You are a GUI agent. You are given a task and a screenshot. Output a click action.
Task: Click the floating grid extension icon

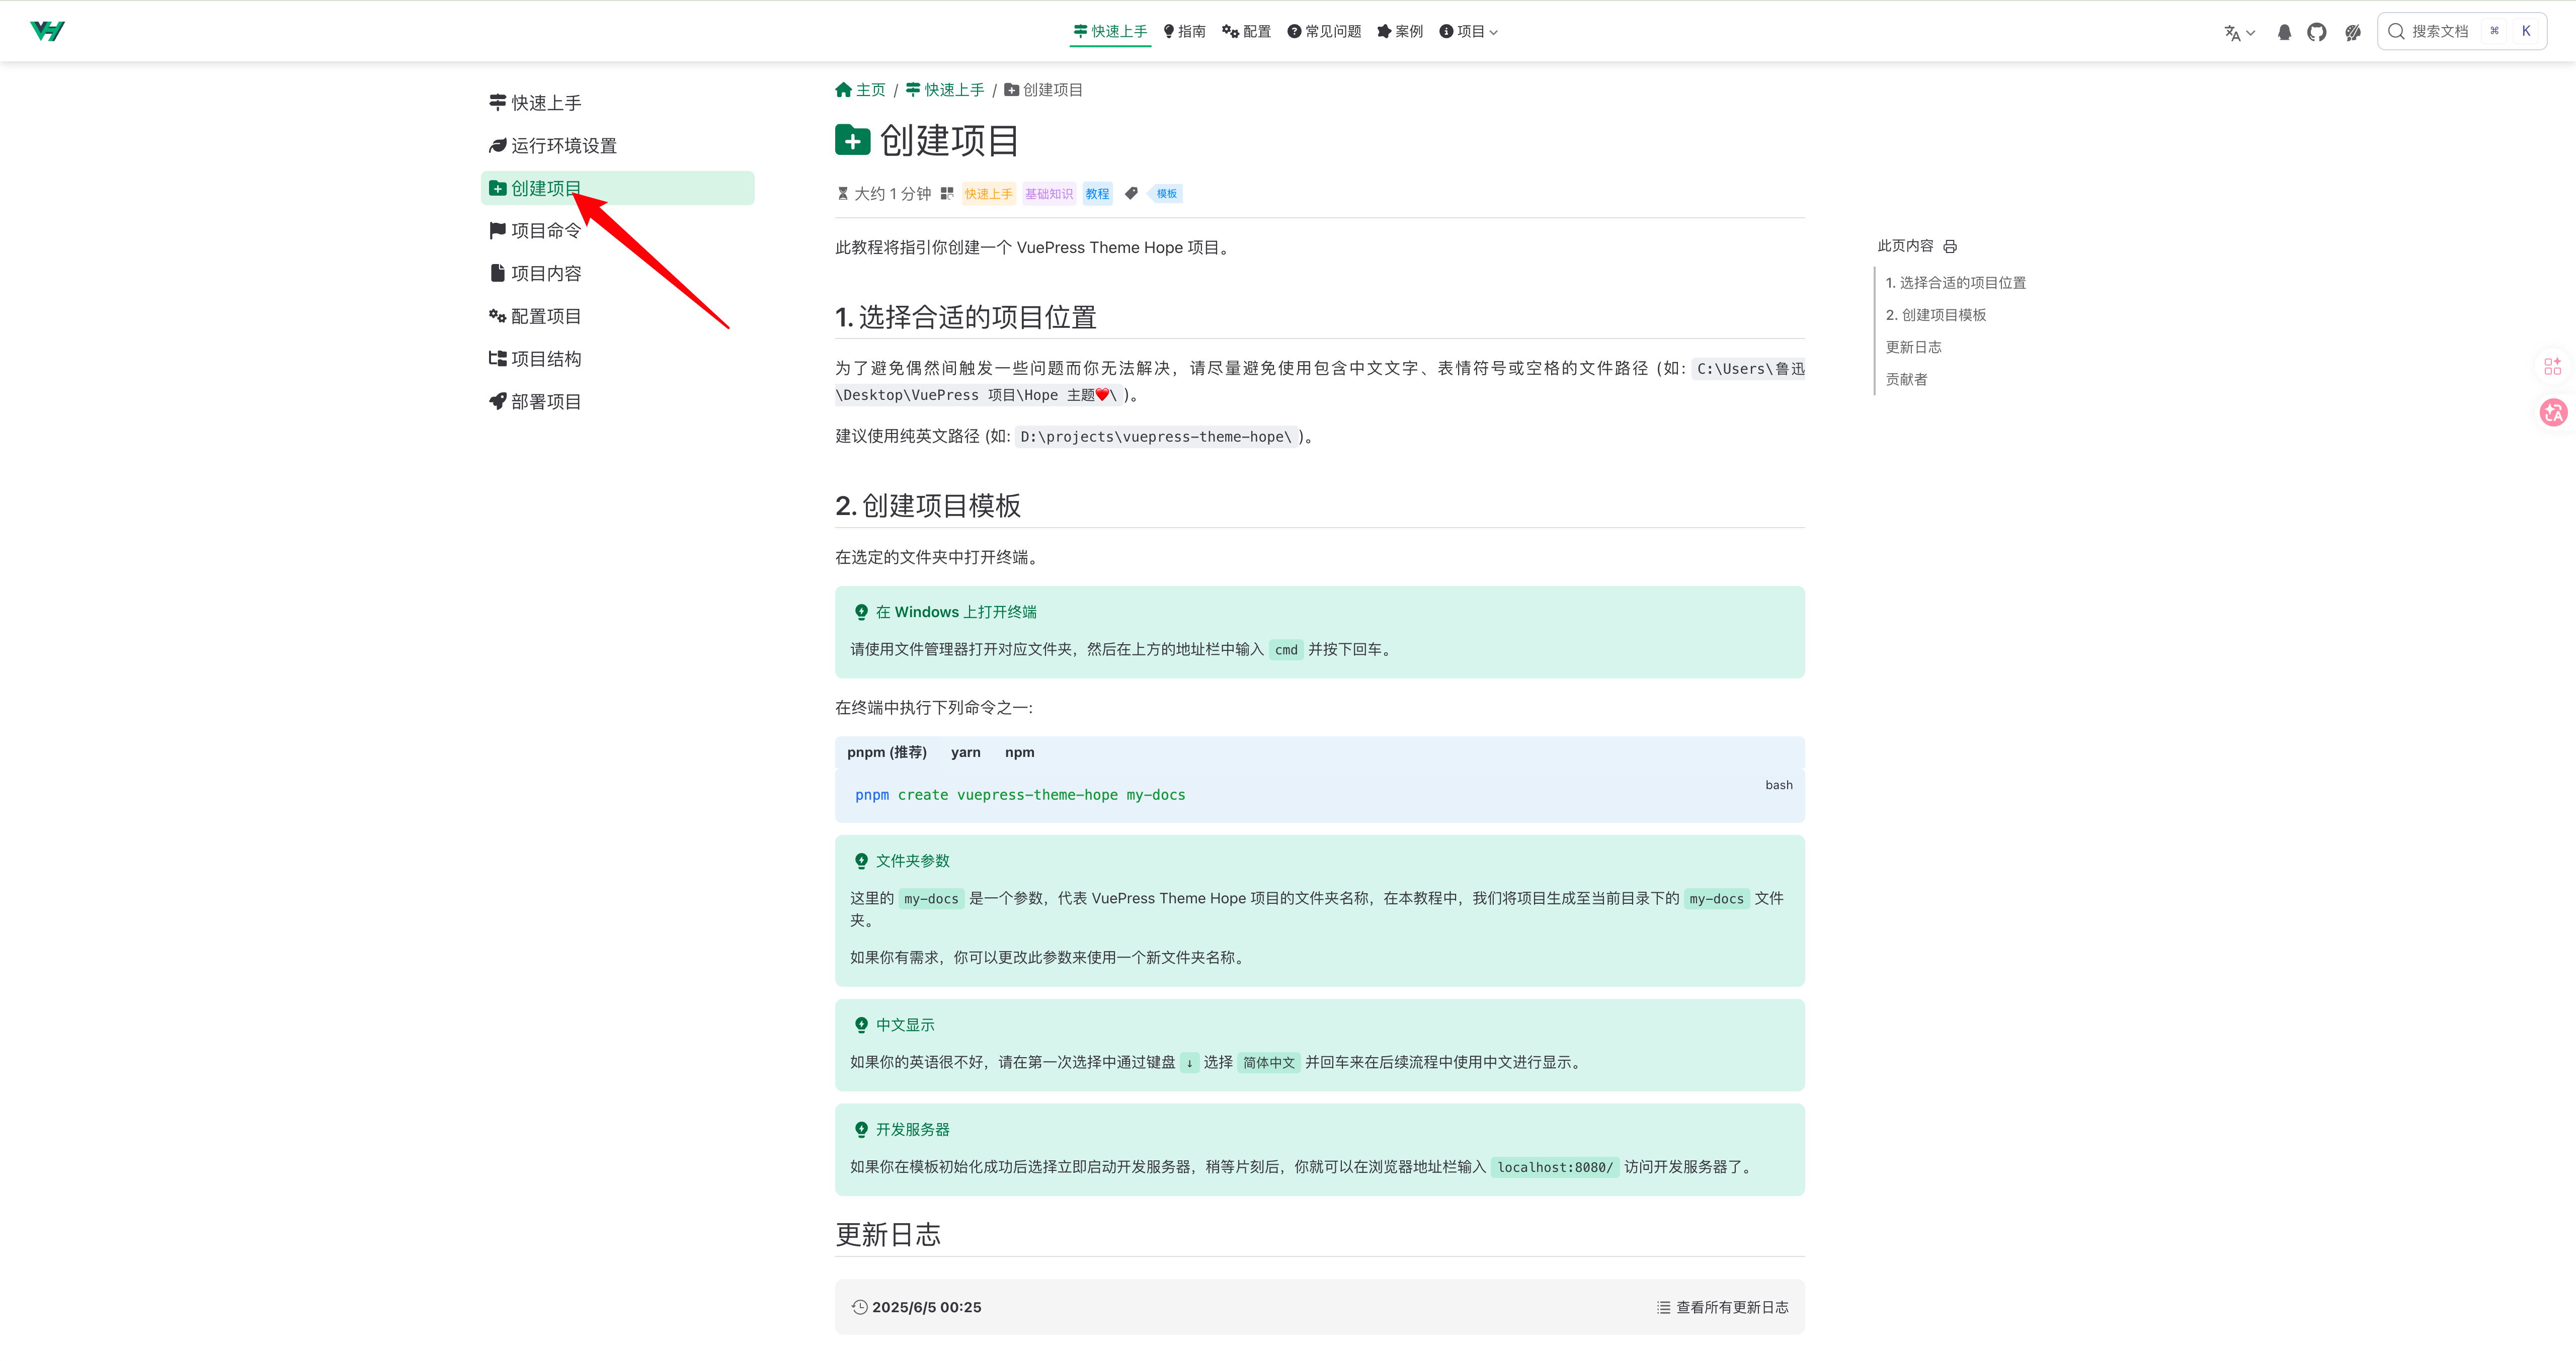click(x=2552, y=367)
